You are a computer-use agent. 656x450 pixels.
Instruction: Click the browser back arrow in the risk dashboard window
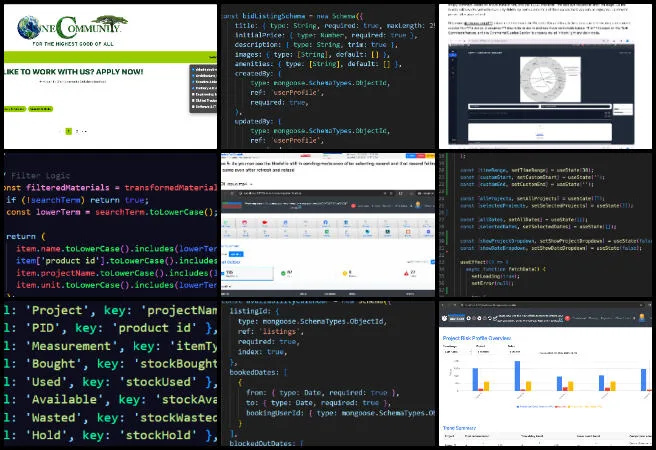point(443,305)
